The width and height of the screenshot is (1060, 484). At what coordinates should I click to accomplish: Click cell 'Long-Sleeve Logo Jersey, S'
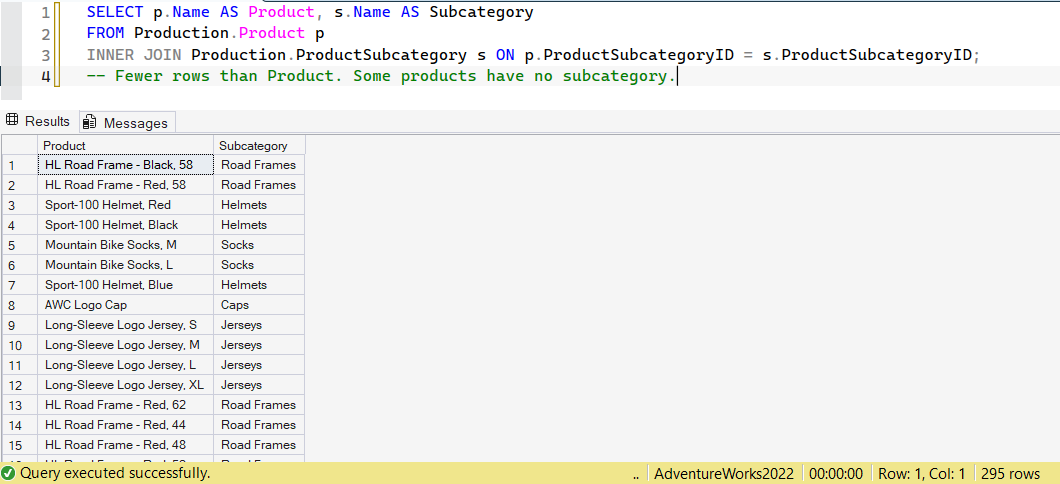click(126, 325)
